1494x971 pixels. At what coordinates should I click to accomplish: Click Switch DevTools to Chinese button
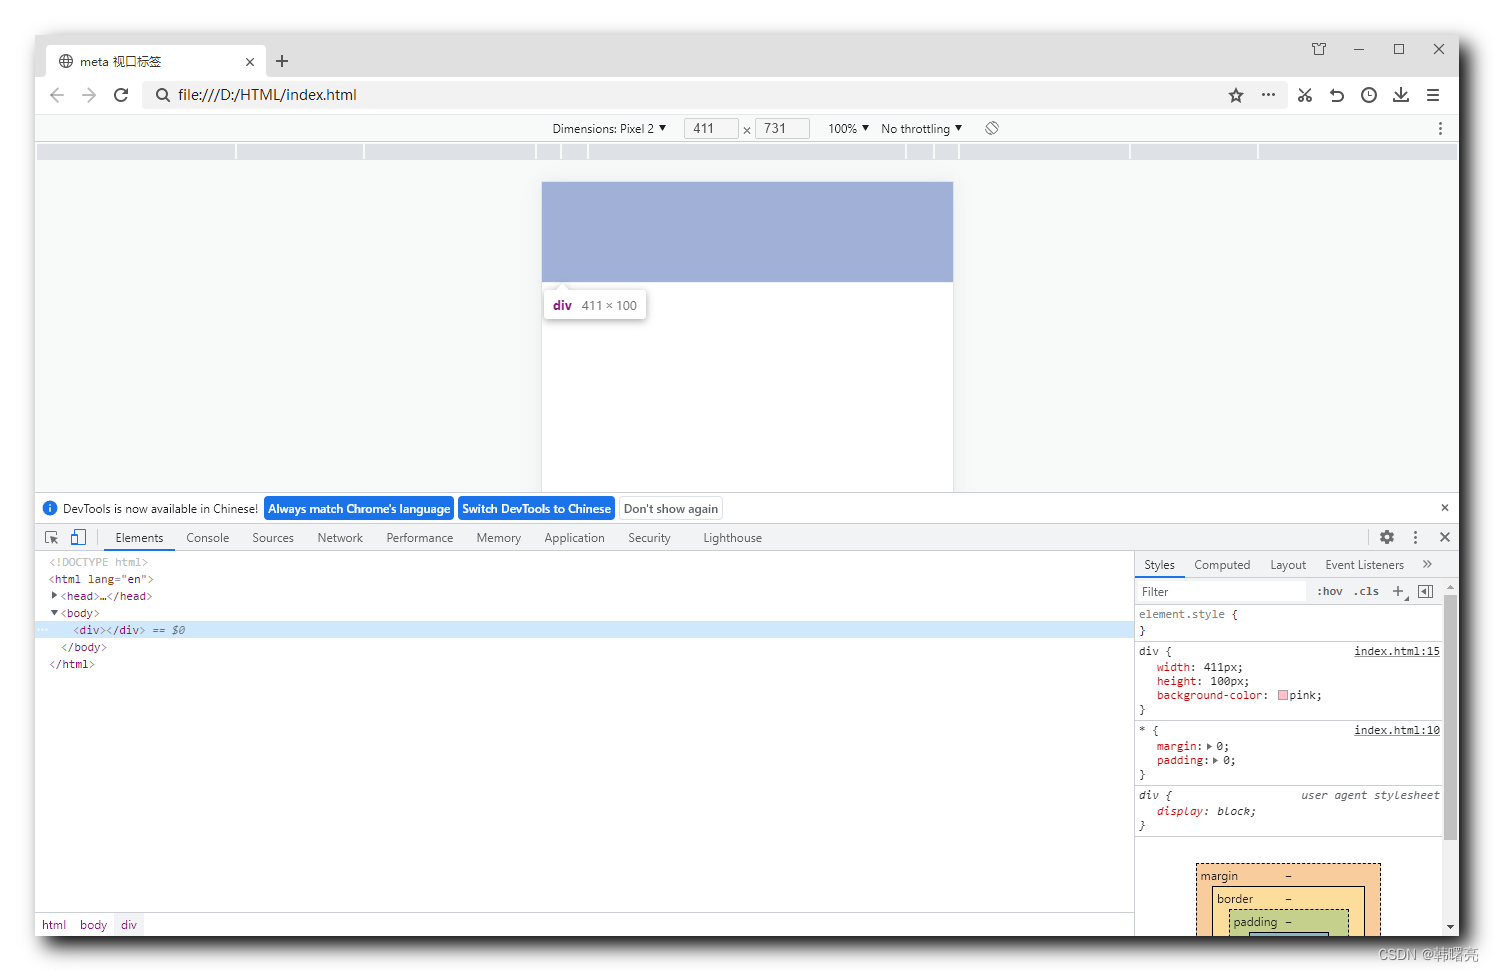click(536, 508)
